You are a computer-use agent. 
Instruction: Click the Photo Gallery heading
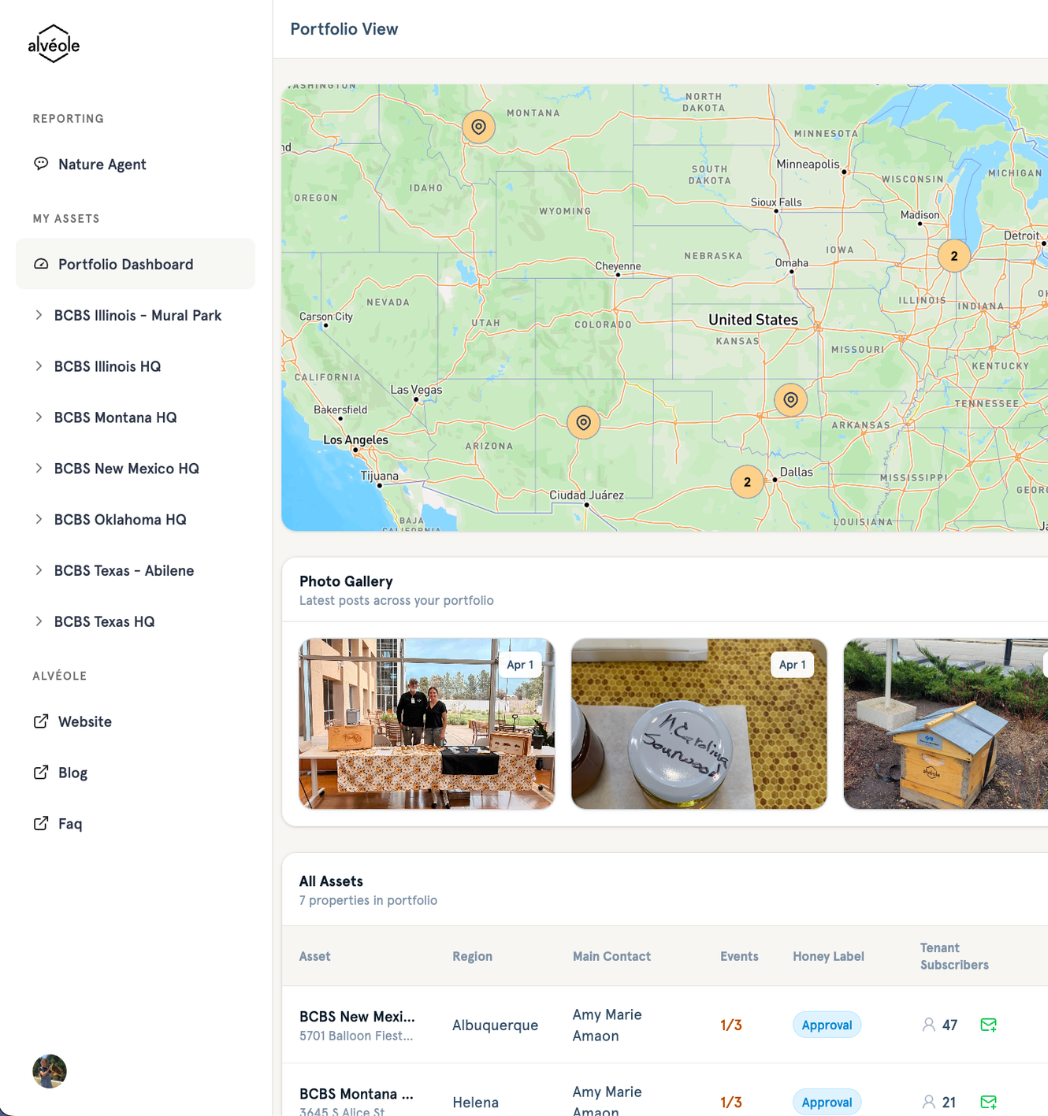346,581
